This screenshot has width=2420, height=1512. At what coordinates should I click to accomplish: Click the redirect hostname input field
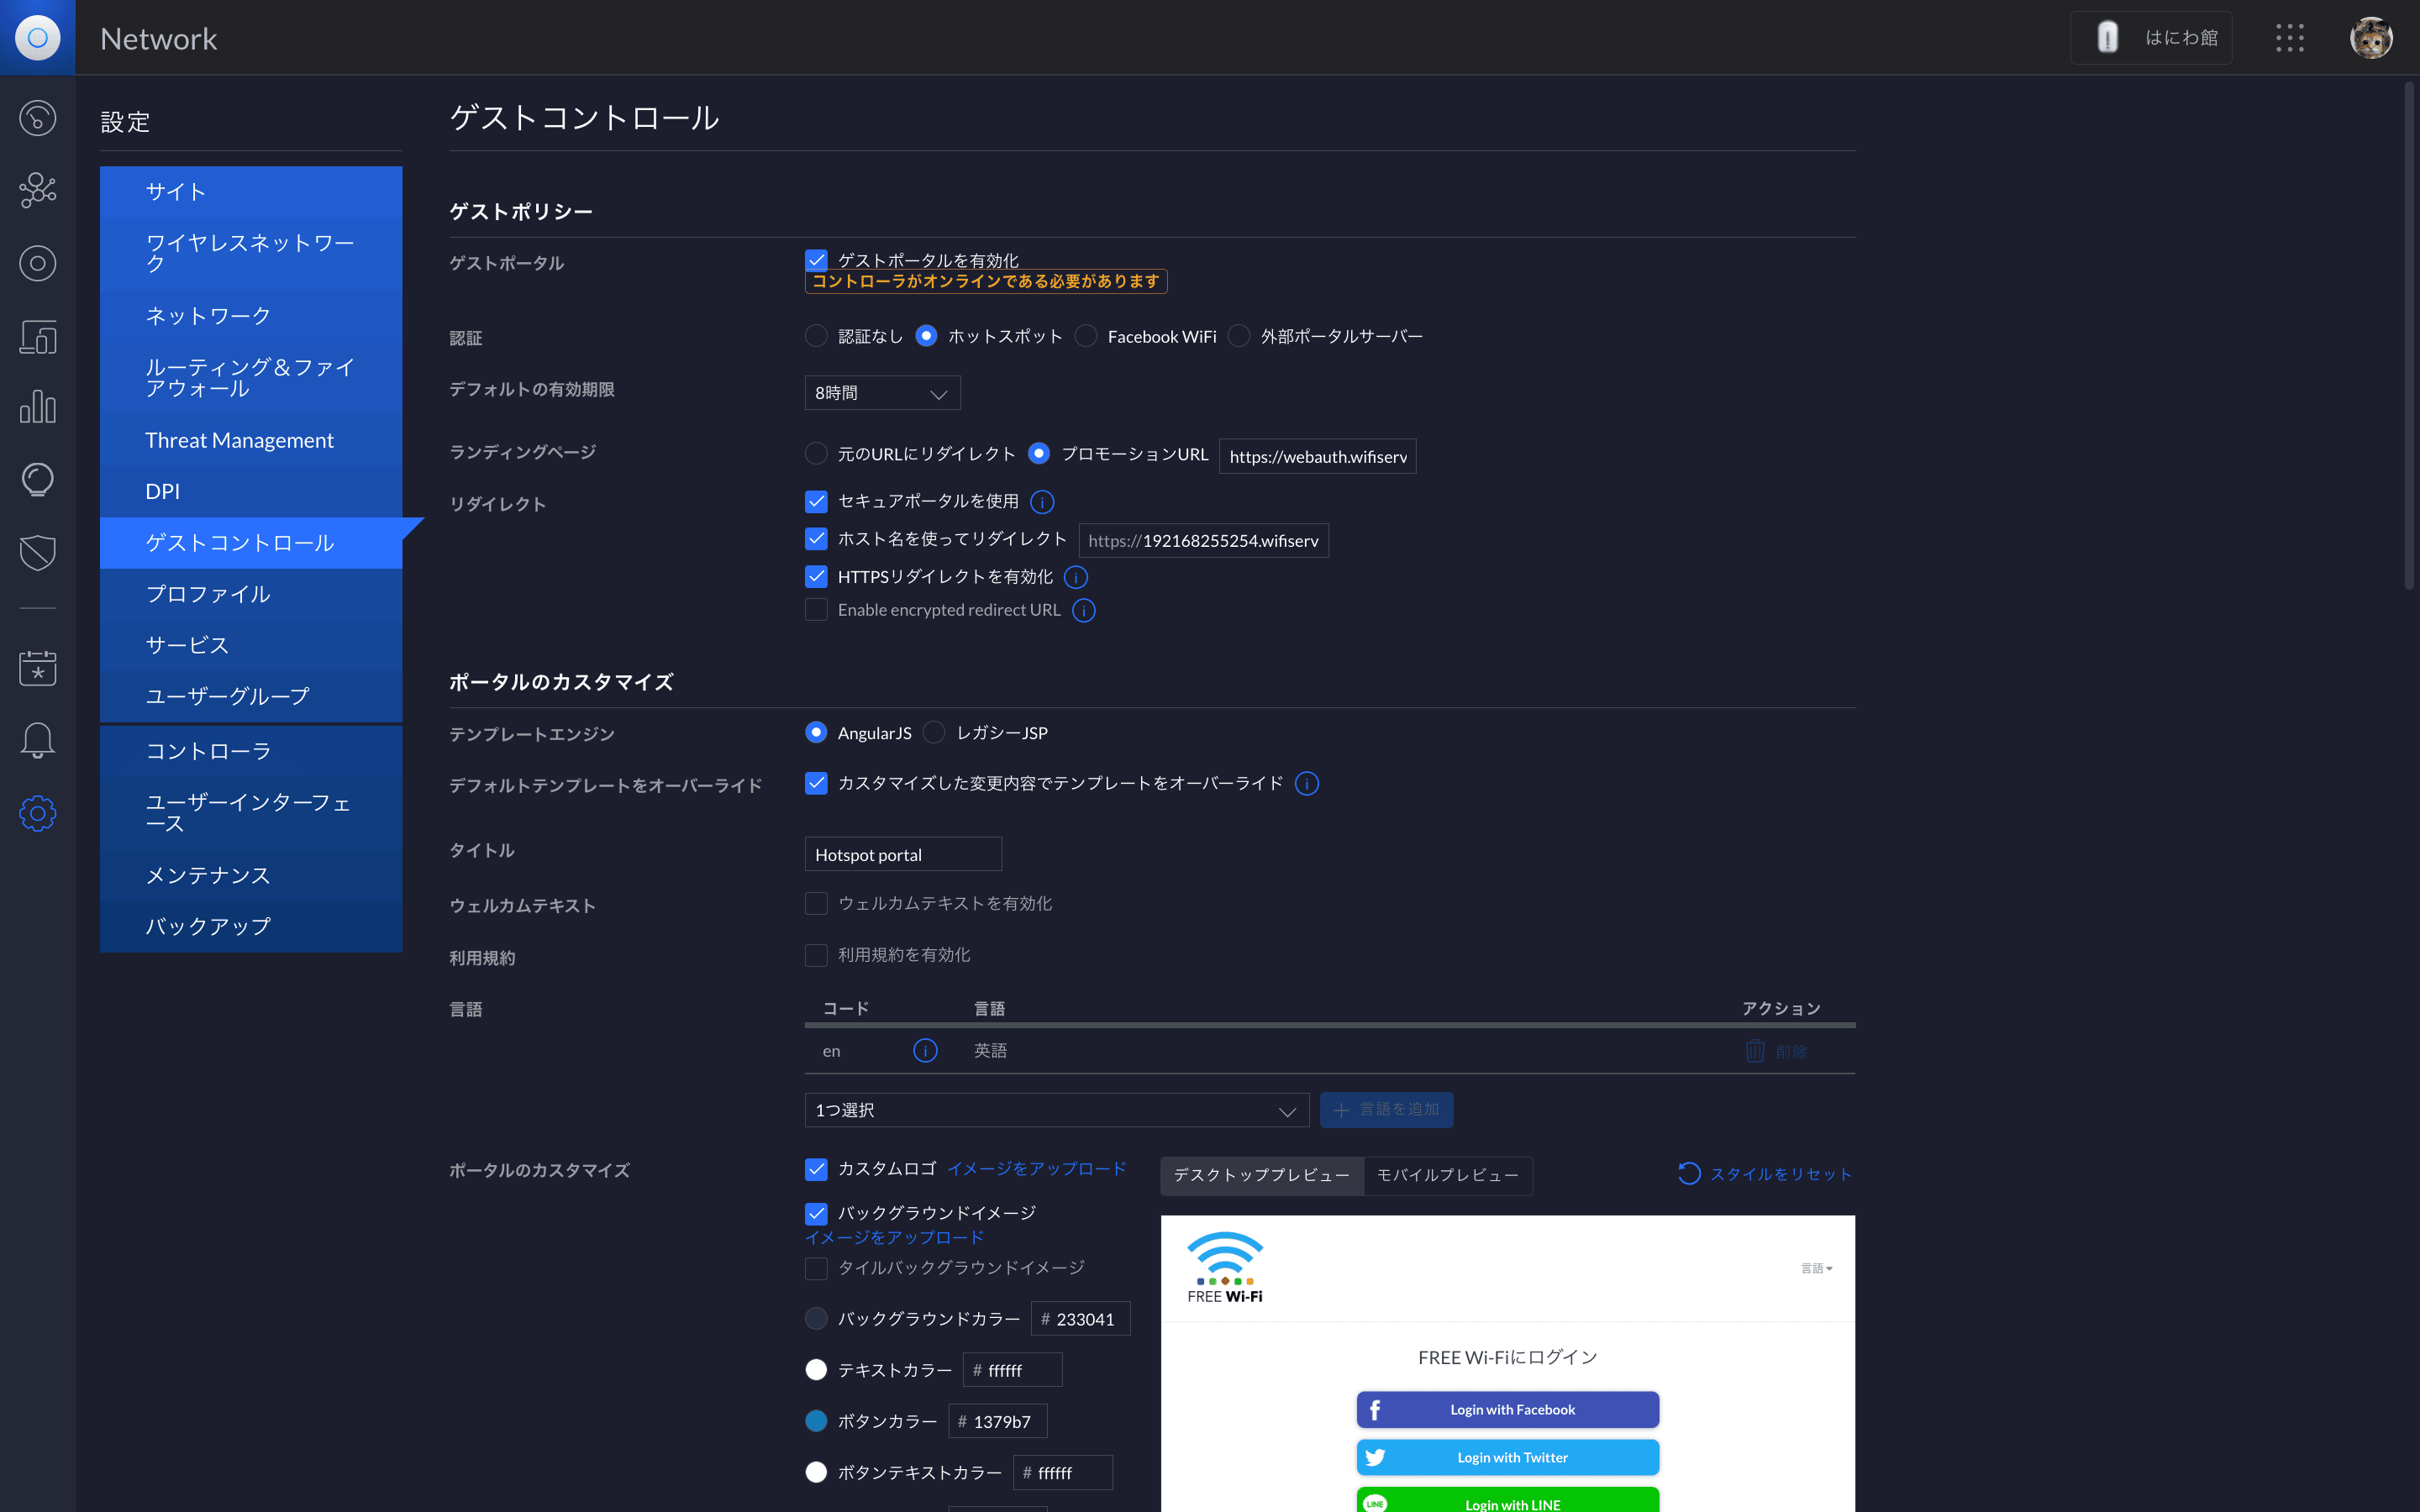coord(1203,541)
